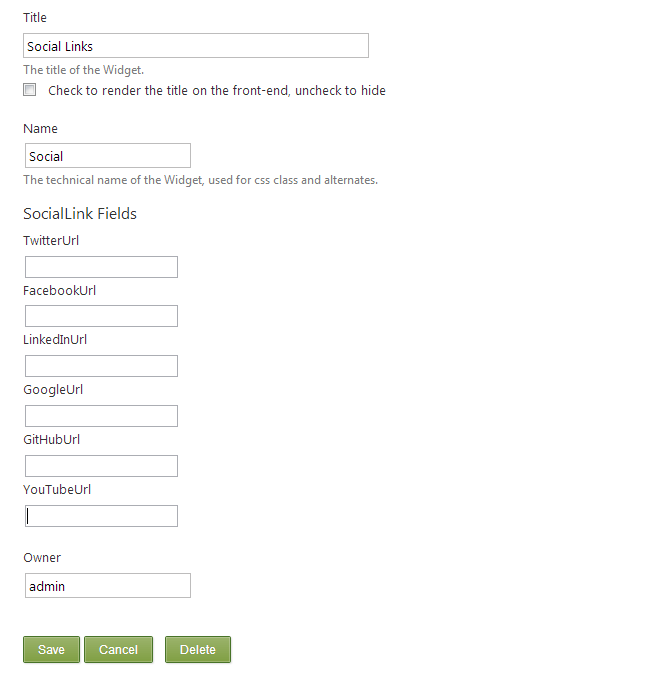Click the FacebookUrl field label
The height and width of the screenshot is (685, 648).
click(59, 290)
